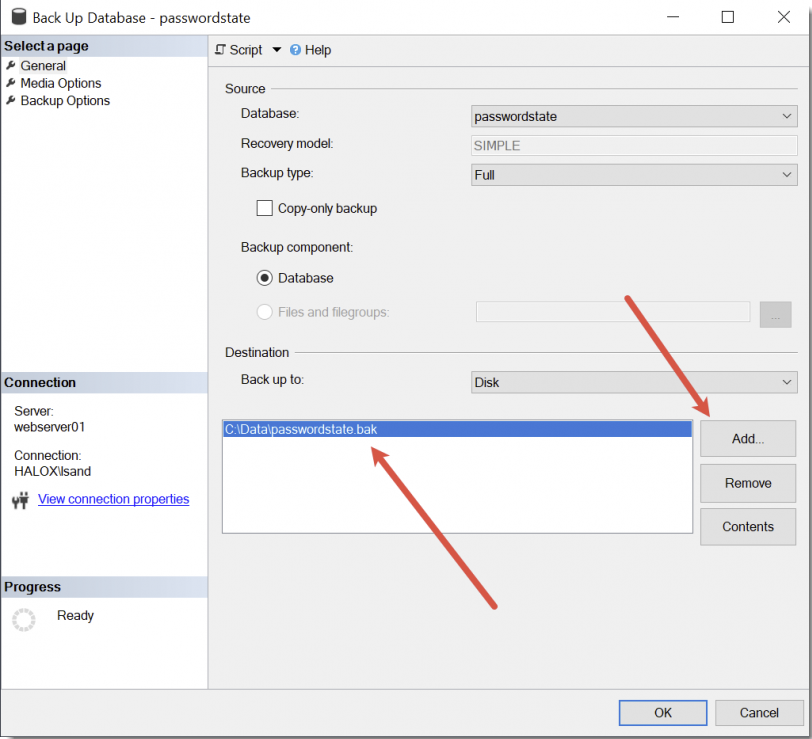The image size is (812, 739).
Task: Select the Files and filegroups radio
Action: click(x=265, y=312)
